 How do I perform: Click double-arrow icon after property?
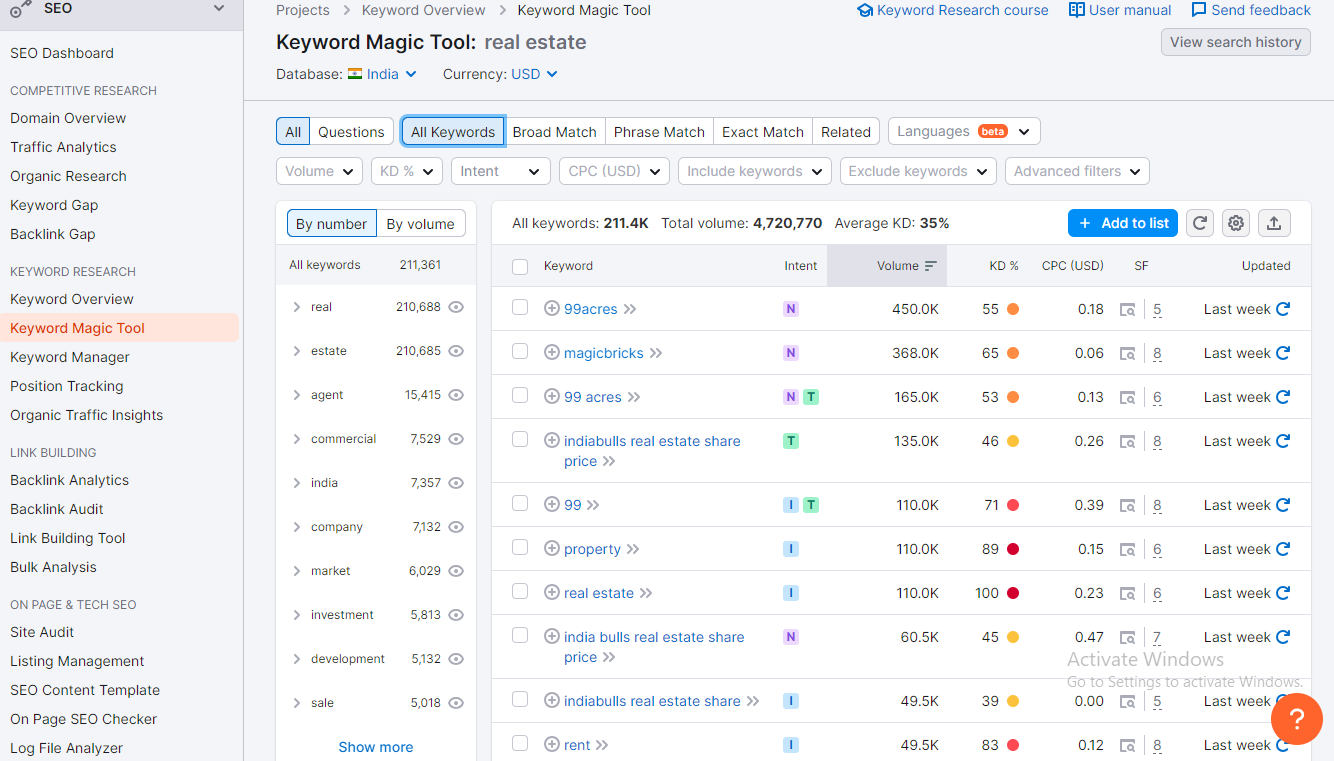[x=633, y=549]
